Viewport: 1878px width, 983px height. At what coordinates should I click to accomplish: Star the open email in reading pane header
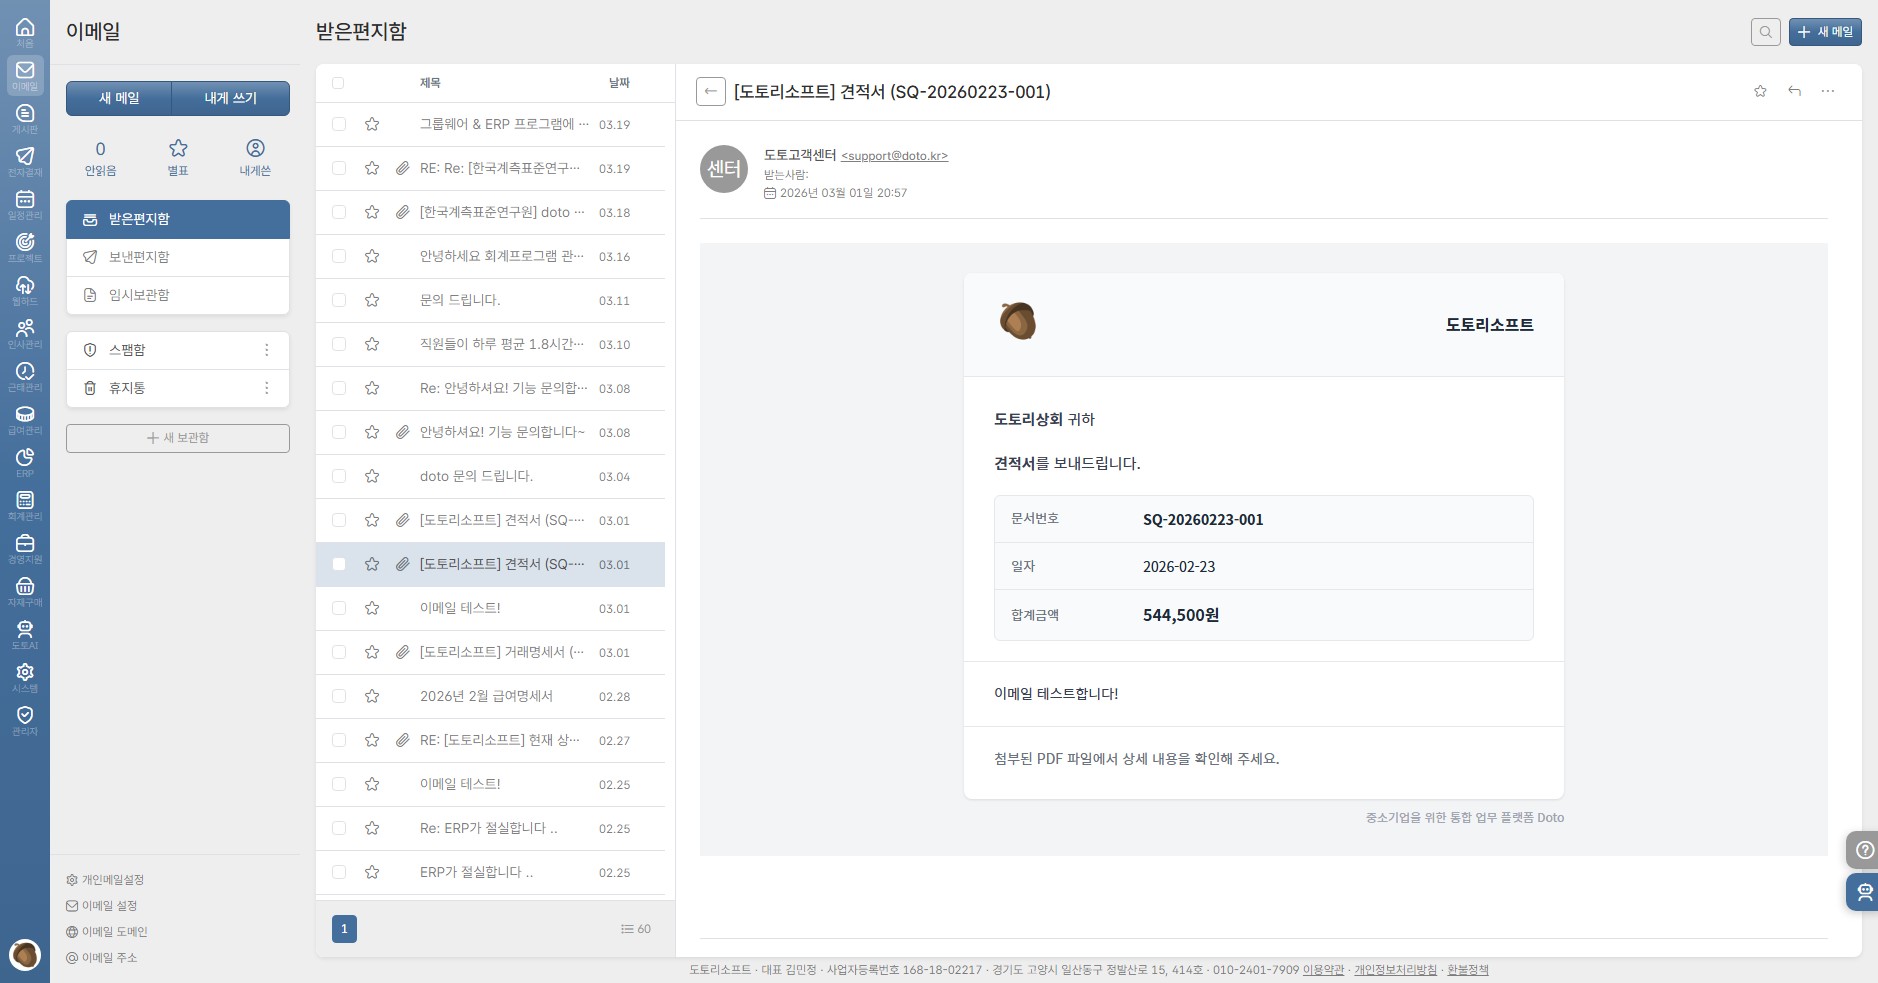pyautogui.click(x=1760, y=91)
